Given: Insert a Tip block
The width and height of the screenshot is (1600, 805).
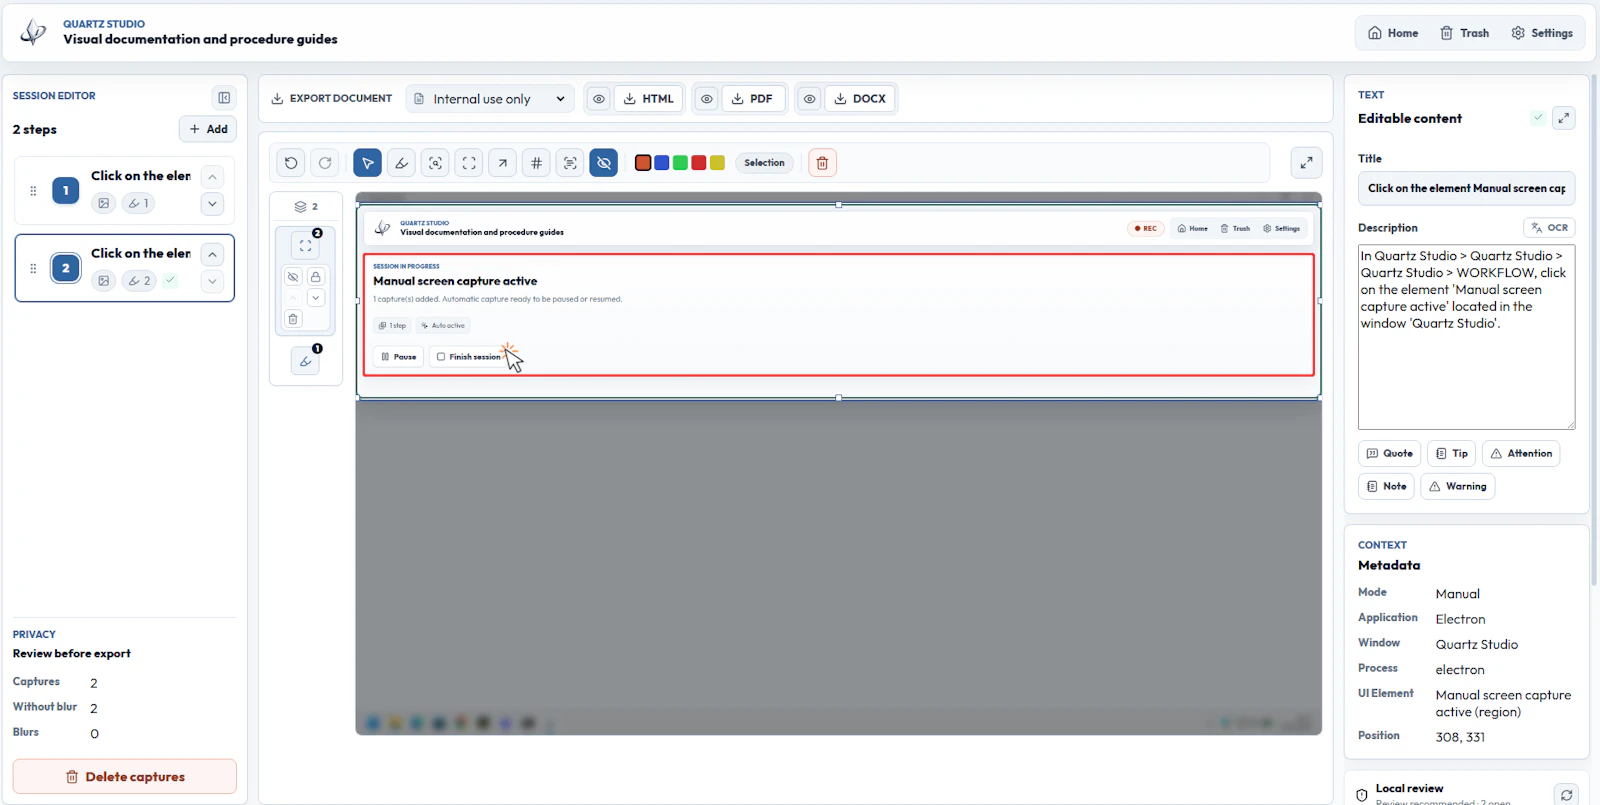Looking at the screenshot, I should coord(1451,454).
